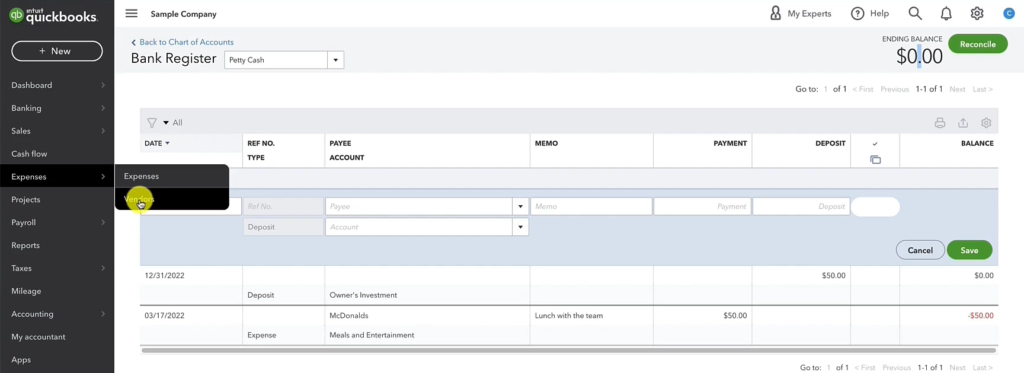Click the copy icon under the reconcile column
The width and height of the screenshot is (1024, 373).
click(x=875, y=159)
